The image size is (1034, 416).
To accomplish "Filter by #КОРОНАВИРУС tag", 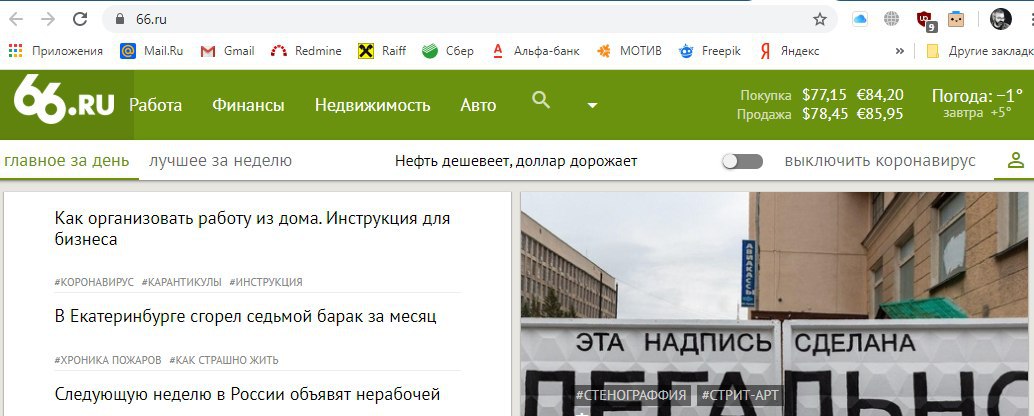I will [94, 282].
